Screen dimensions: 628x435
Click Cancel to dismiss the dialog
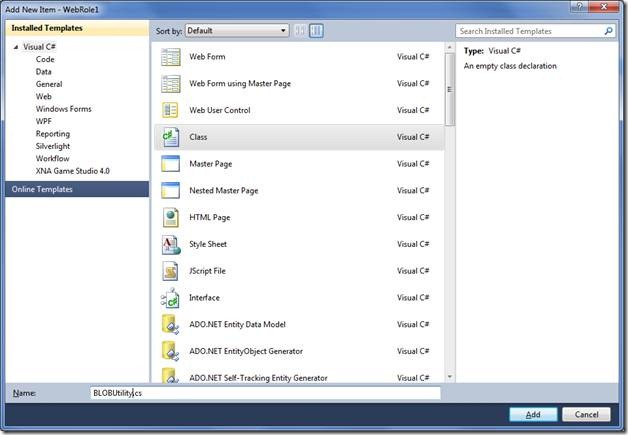(x=586, y=414)
